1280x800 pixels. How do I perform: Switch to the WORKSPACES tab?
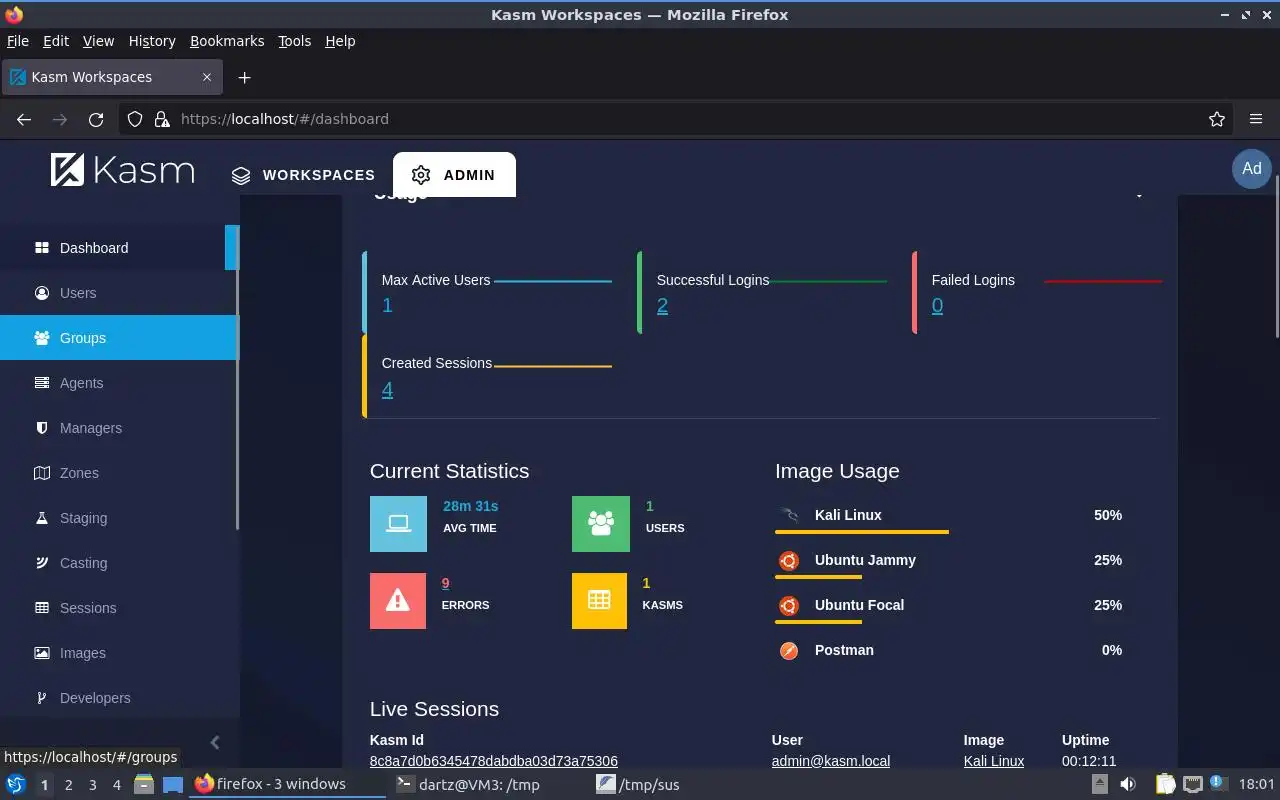tap(303, 175)
